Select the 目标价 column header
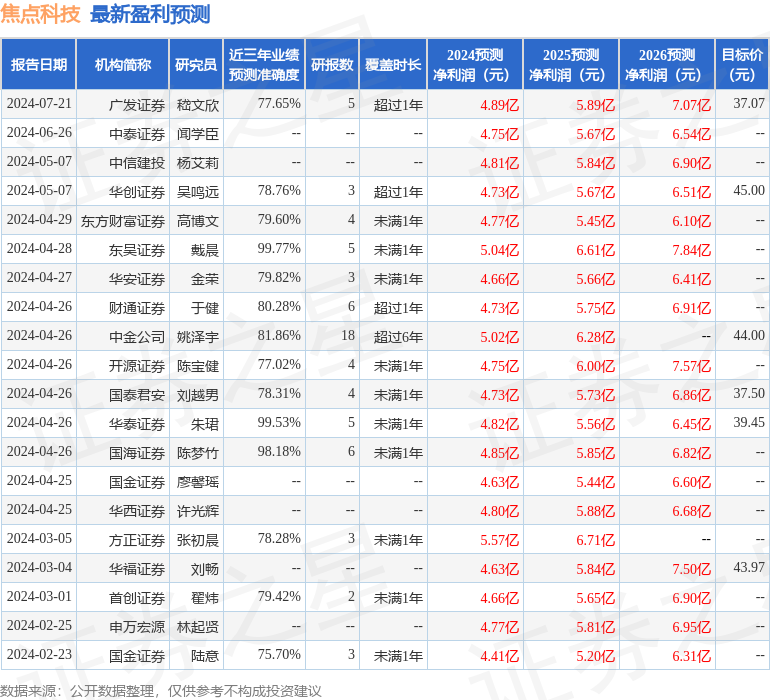The width and height of the screenshot is (770, 700). click(x=742, y=64)
